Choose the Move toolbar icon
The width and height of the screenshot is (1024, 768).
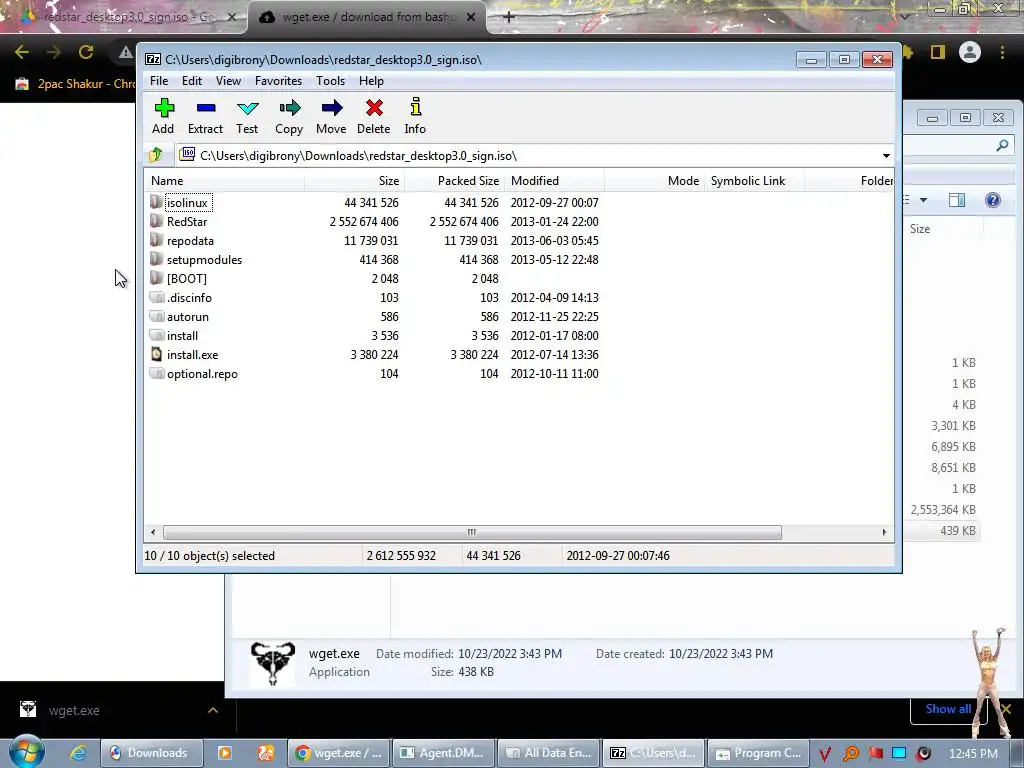point(332,108)
